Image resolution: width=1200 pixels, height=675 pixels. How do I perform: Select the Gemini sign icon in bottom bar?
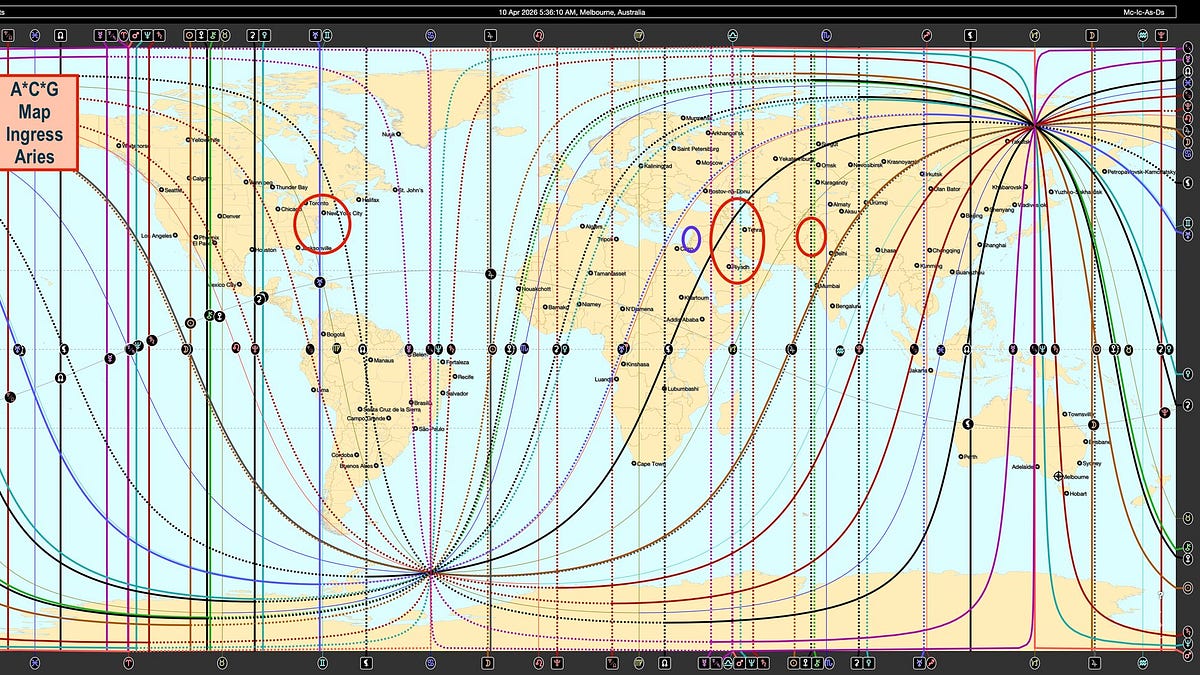pyautogui.click(x=322, y=662)
